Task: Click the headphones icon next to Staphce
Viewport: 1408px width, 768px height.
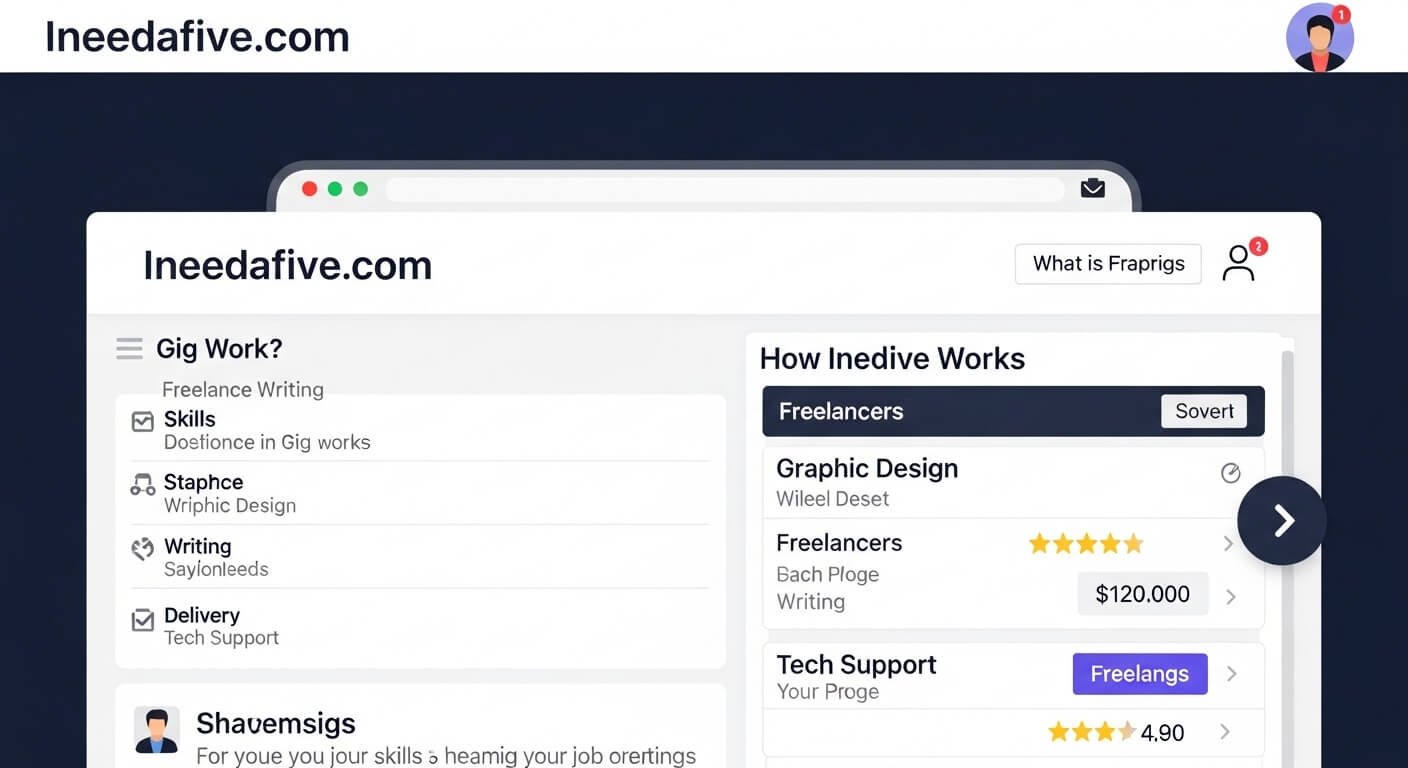Action: pos(143,485)
